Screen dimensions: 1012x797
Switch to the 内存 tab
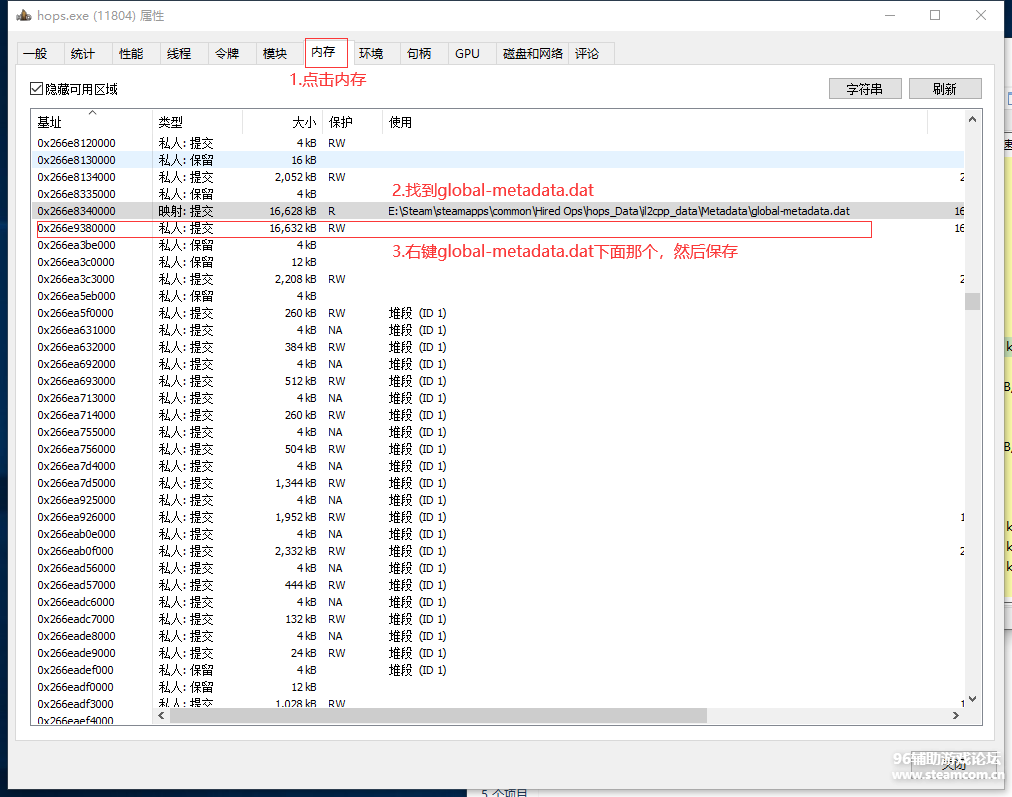324,52
